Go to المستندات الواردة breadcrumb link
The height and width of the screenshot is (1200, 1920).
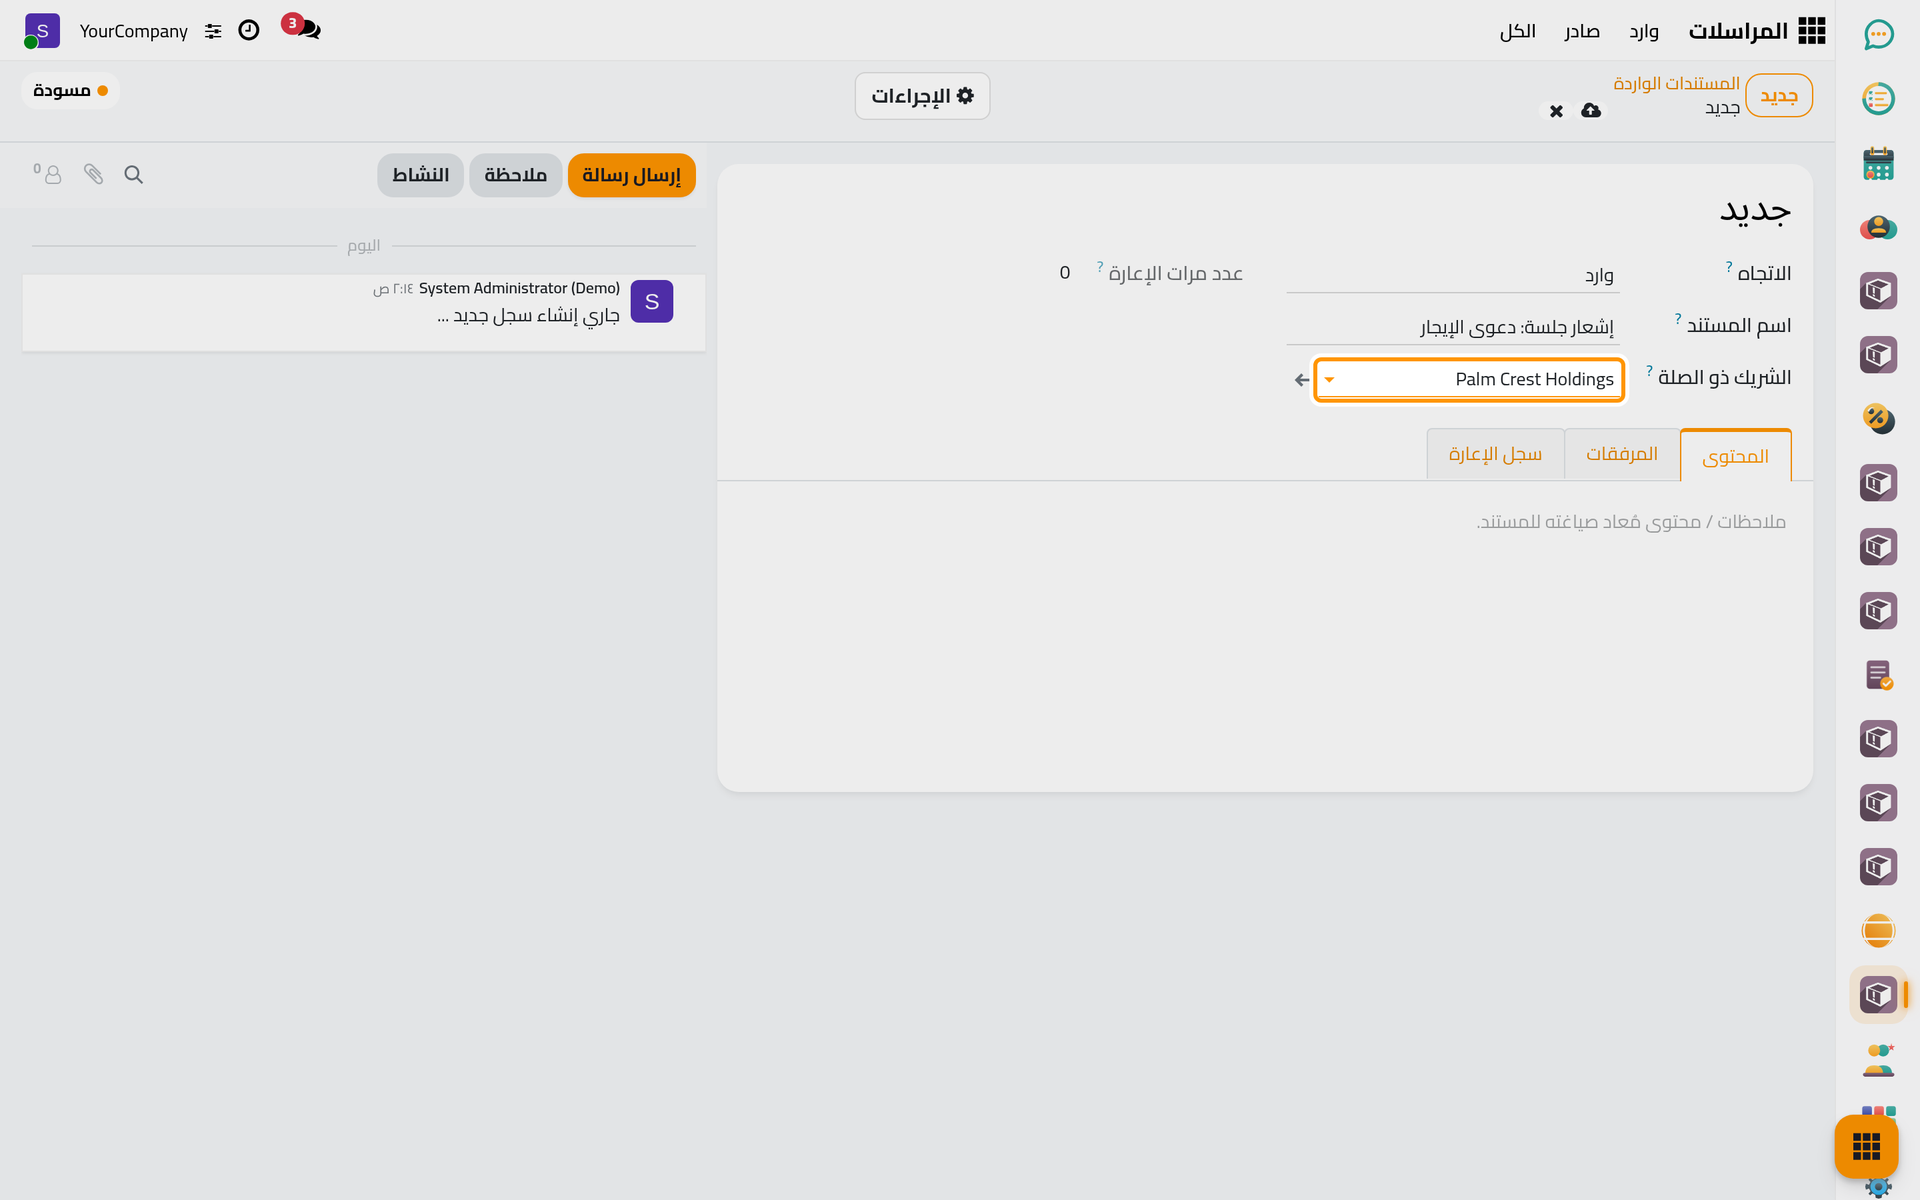[1676, 83]
